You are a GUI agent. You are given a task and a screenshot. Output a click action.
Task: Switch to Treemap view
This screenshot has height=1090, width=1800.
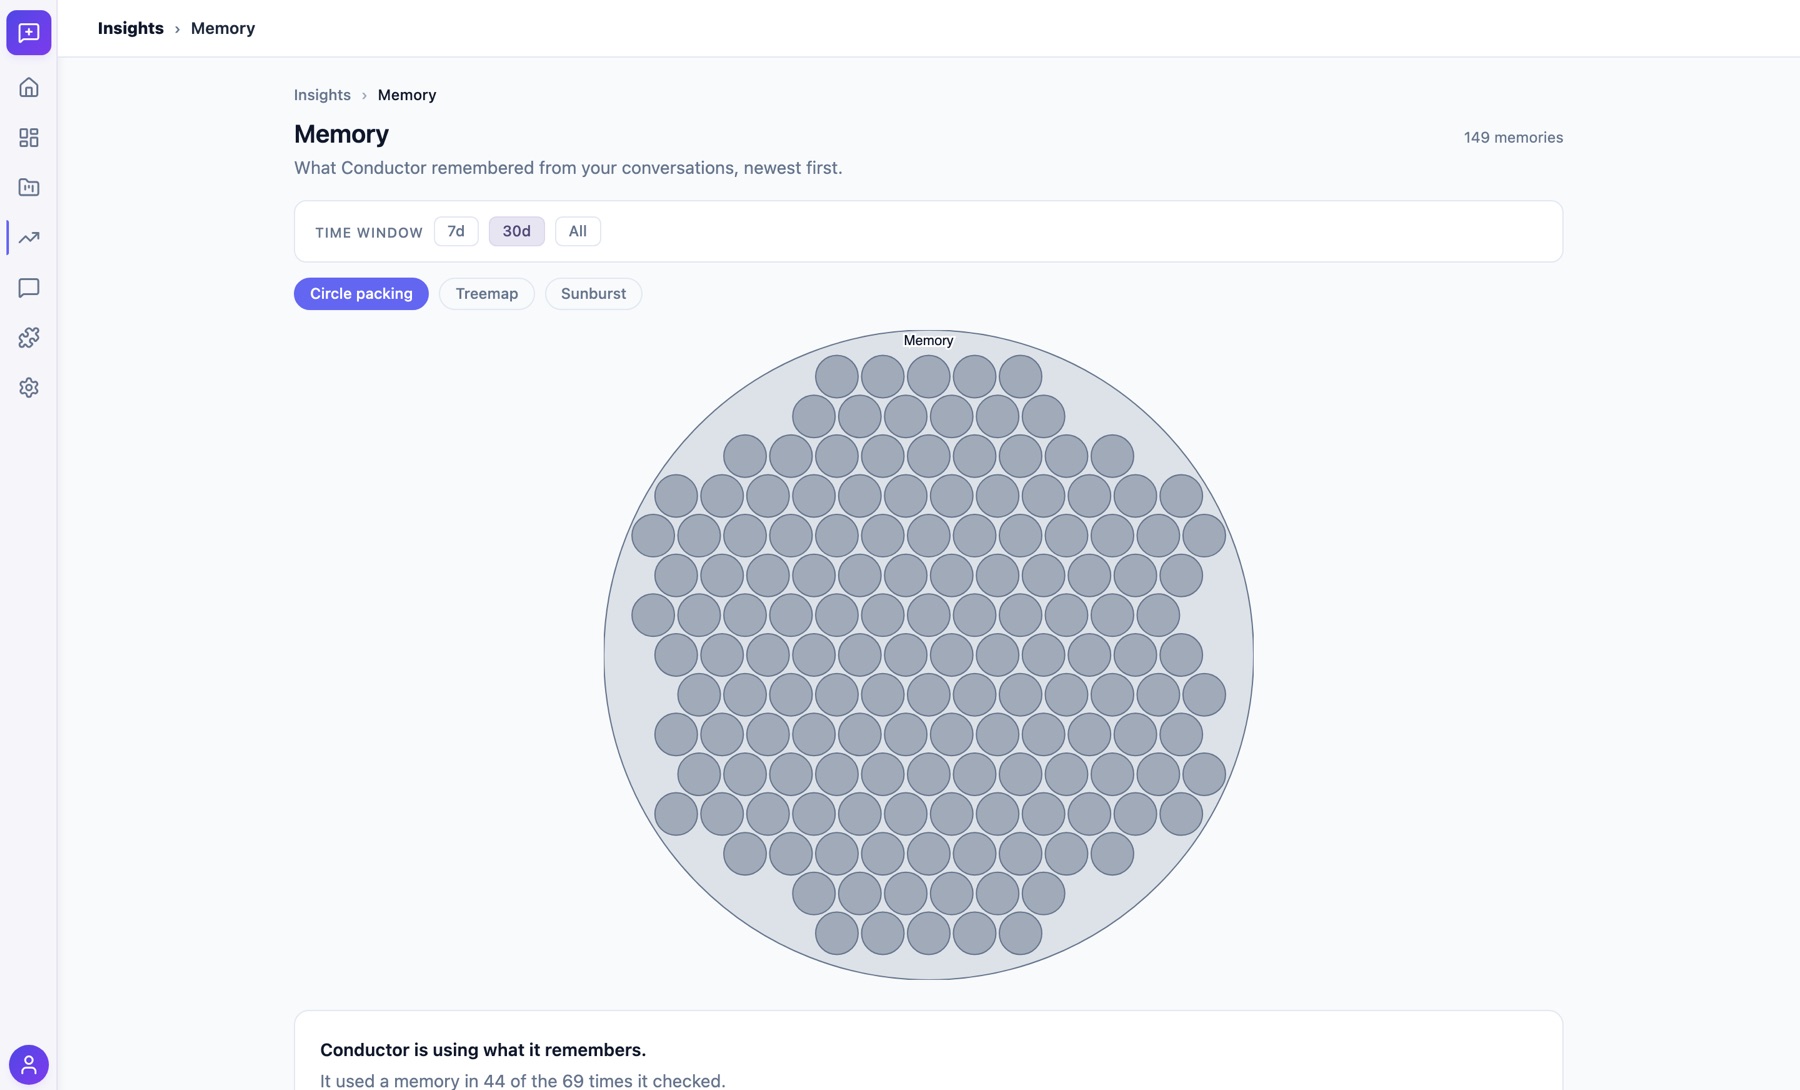(487, 294)
